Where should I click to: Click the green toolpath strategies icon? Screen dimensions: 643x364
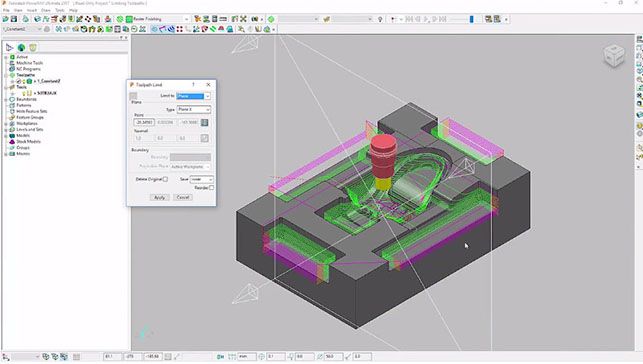120,19
